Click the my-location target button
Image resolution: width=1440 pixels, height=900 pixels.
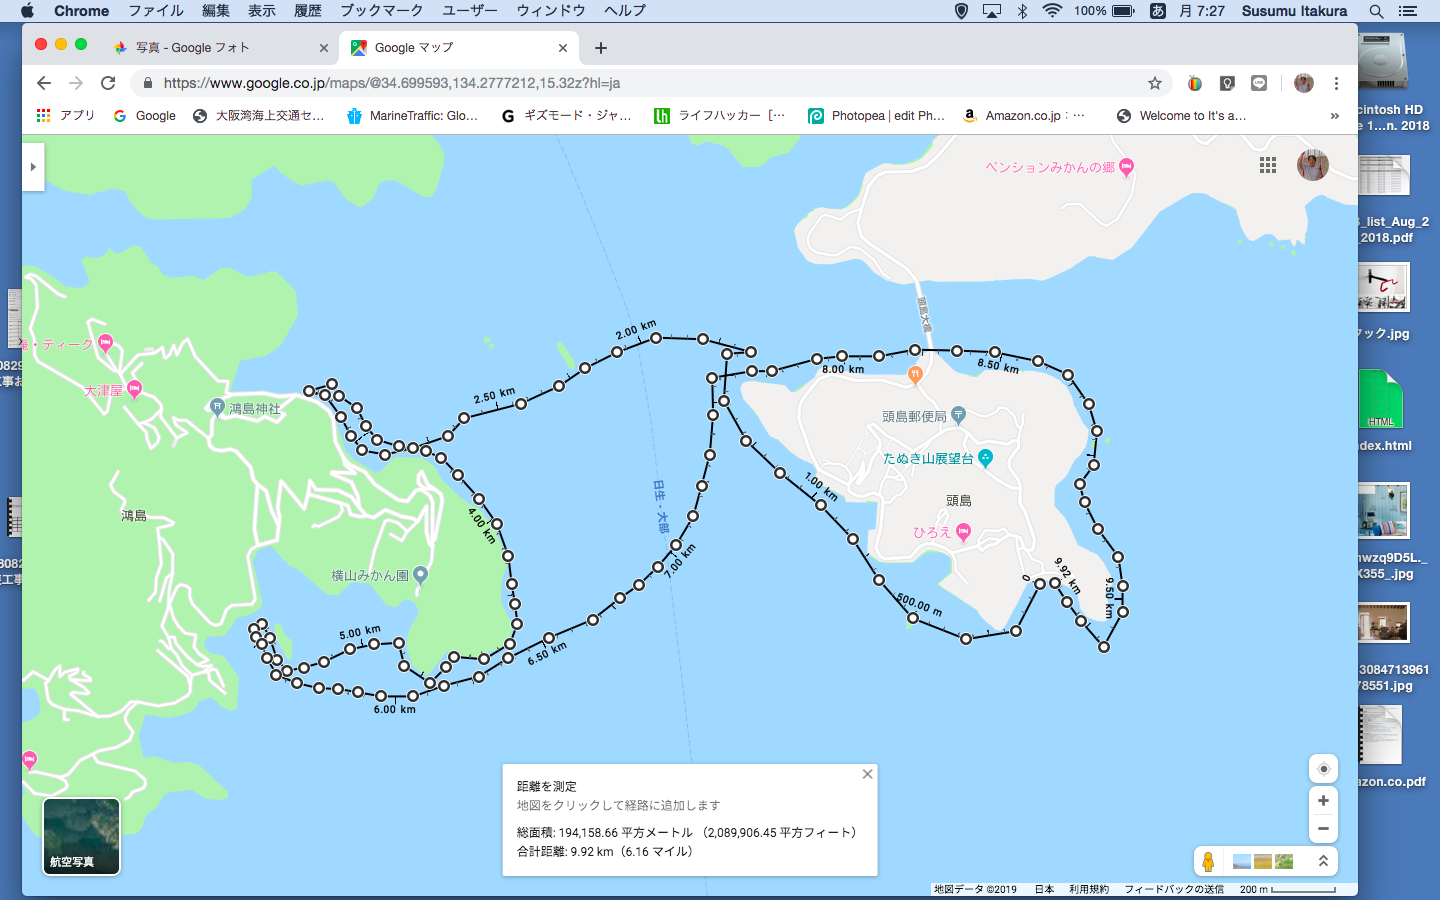(x=1323, y=769)
